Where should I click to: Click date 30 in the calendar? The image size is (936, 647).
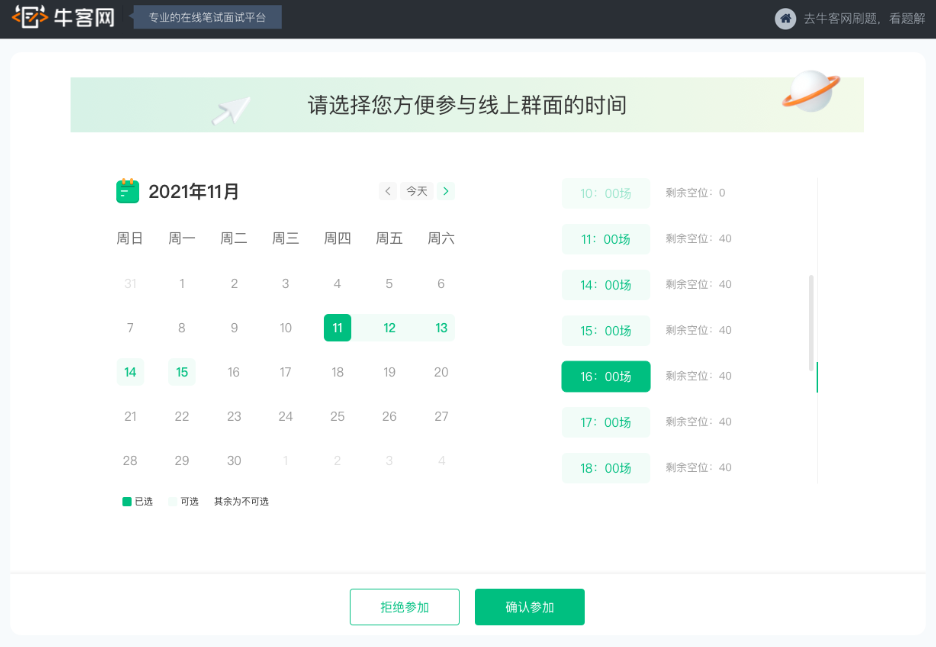[x=234, y=460]
